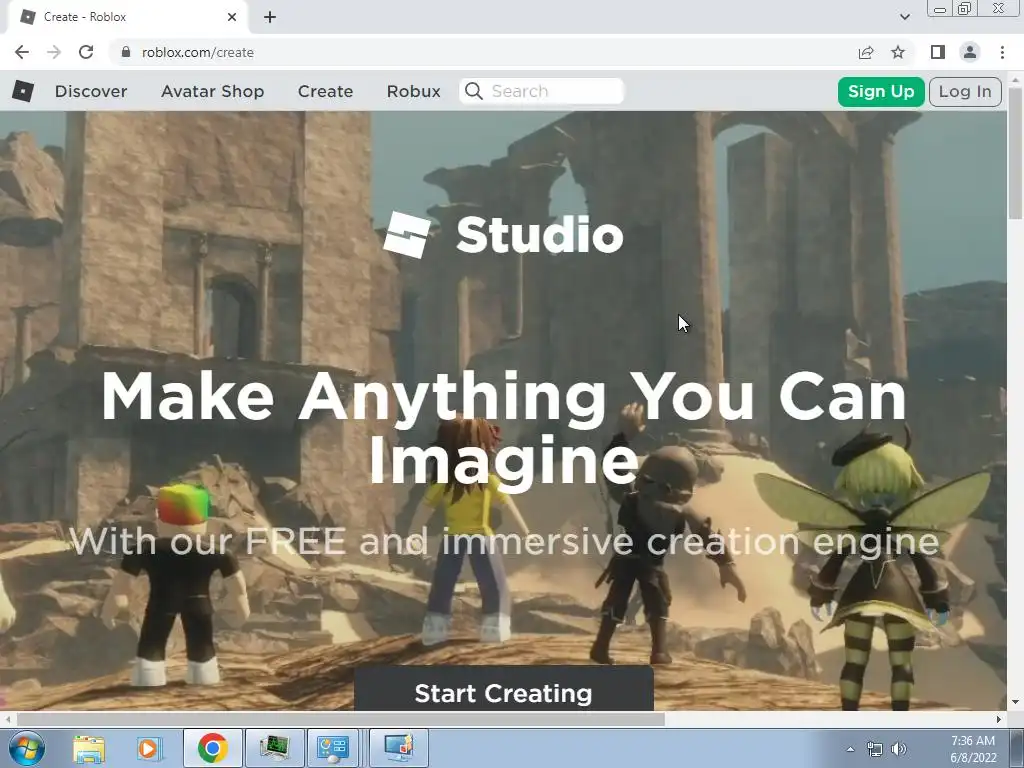1024x768 pixels.
Task: Click the scroll down arrow on vertical scrollbar
Action: [1015, 703]
